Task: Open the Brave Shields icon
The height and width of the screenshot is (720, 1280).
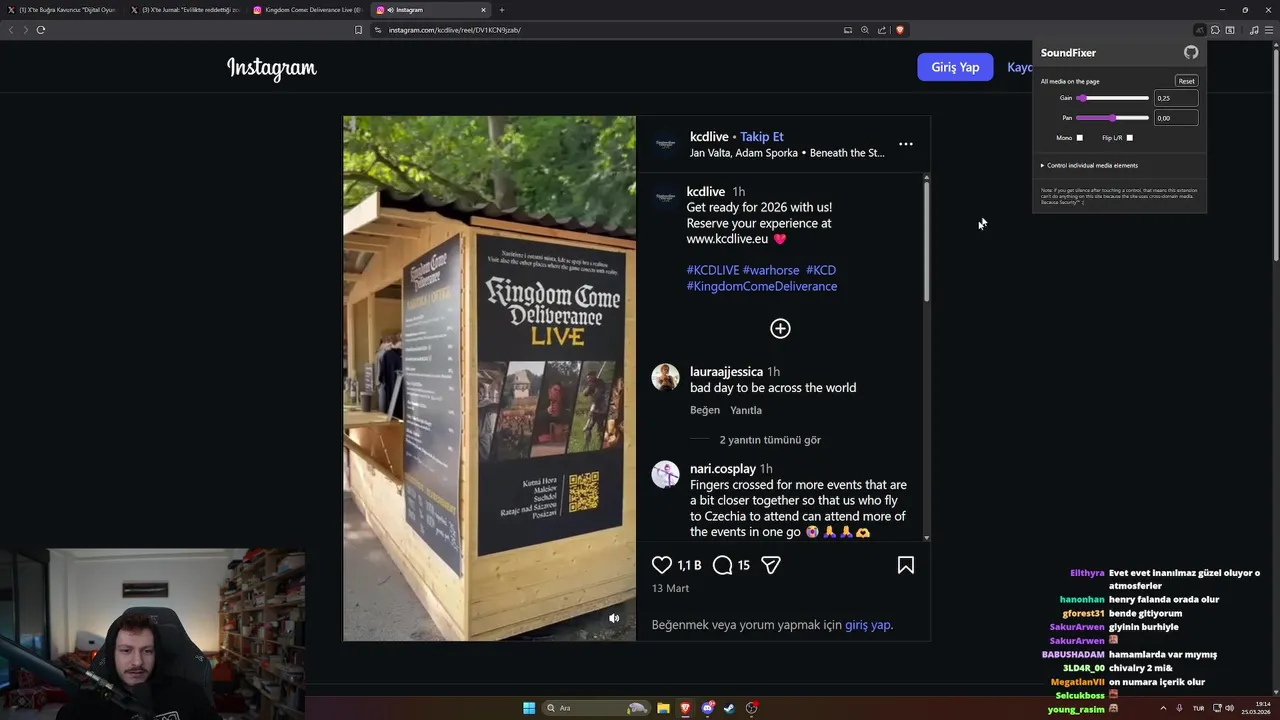Action: point(900,30)
